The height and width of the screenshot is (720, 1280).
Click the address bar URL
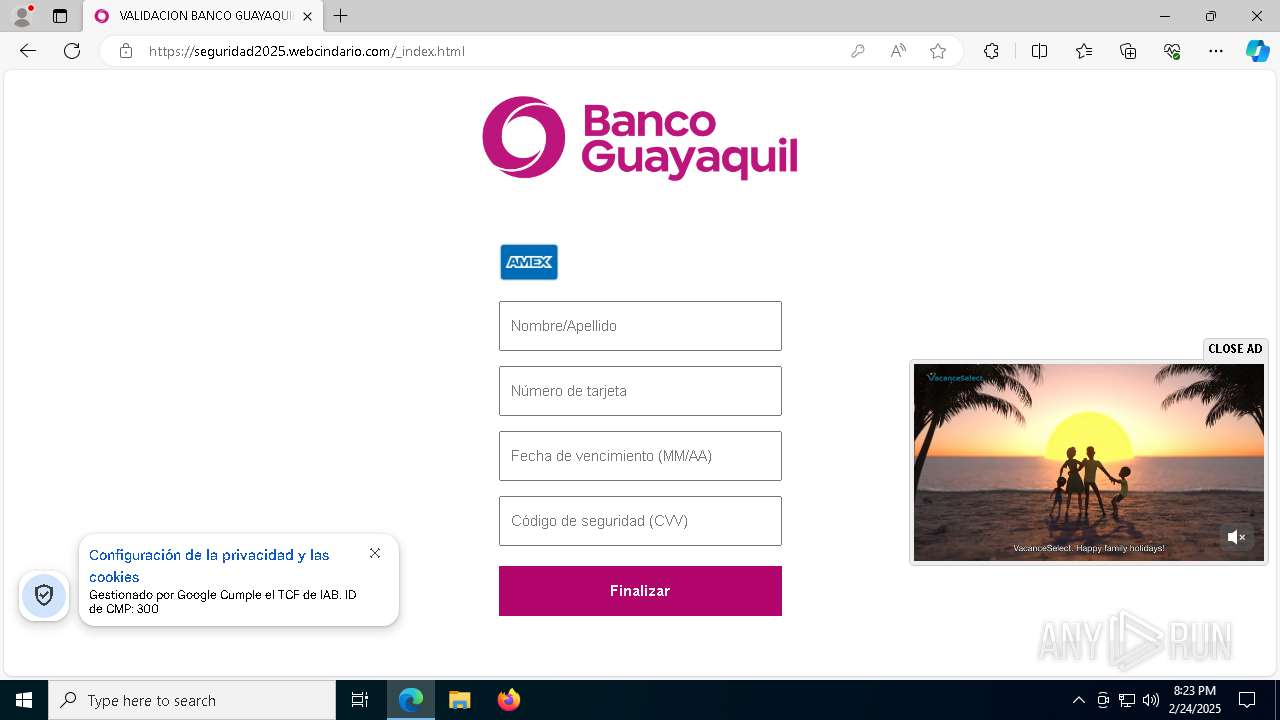coord(306,51)
